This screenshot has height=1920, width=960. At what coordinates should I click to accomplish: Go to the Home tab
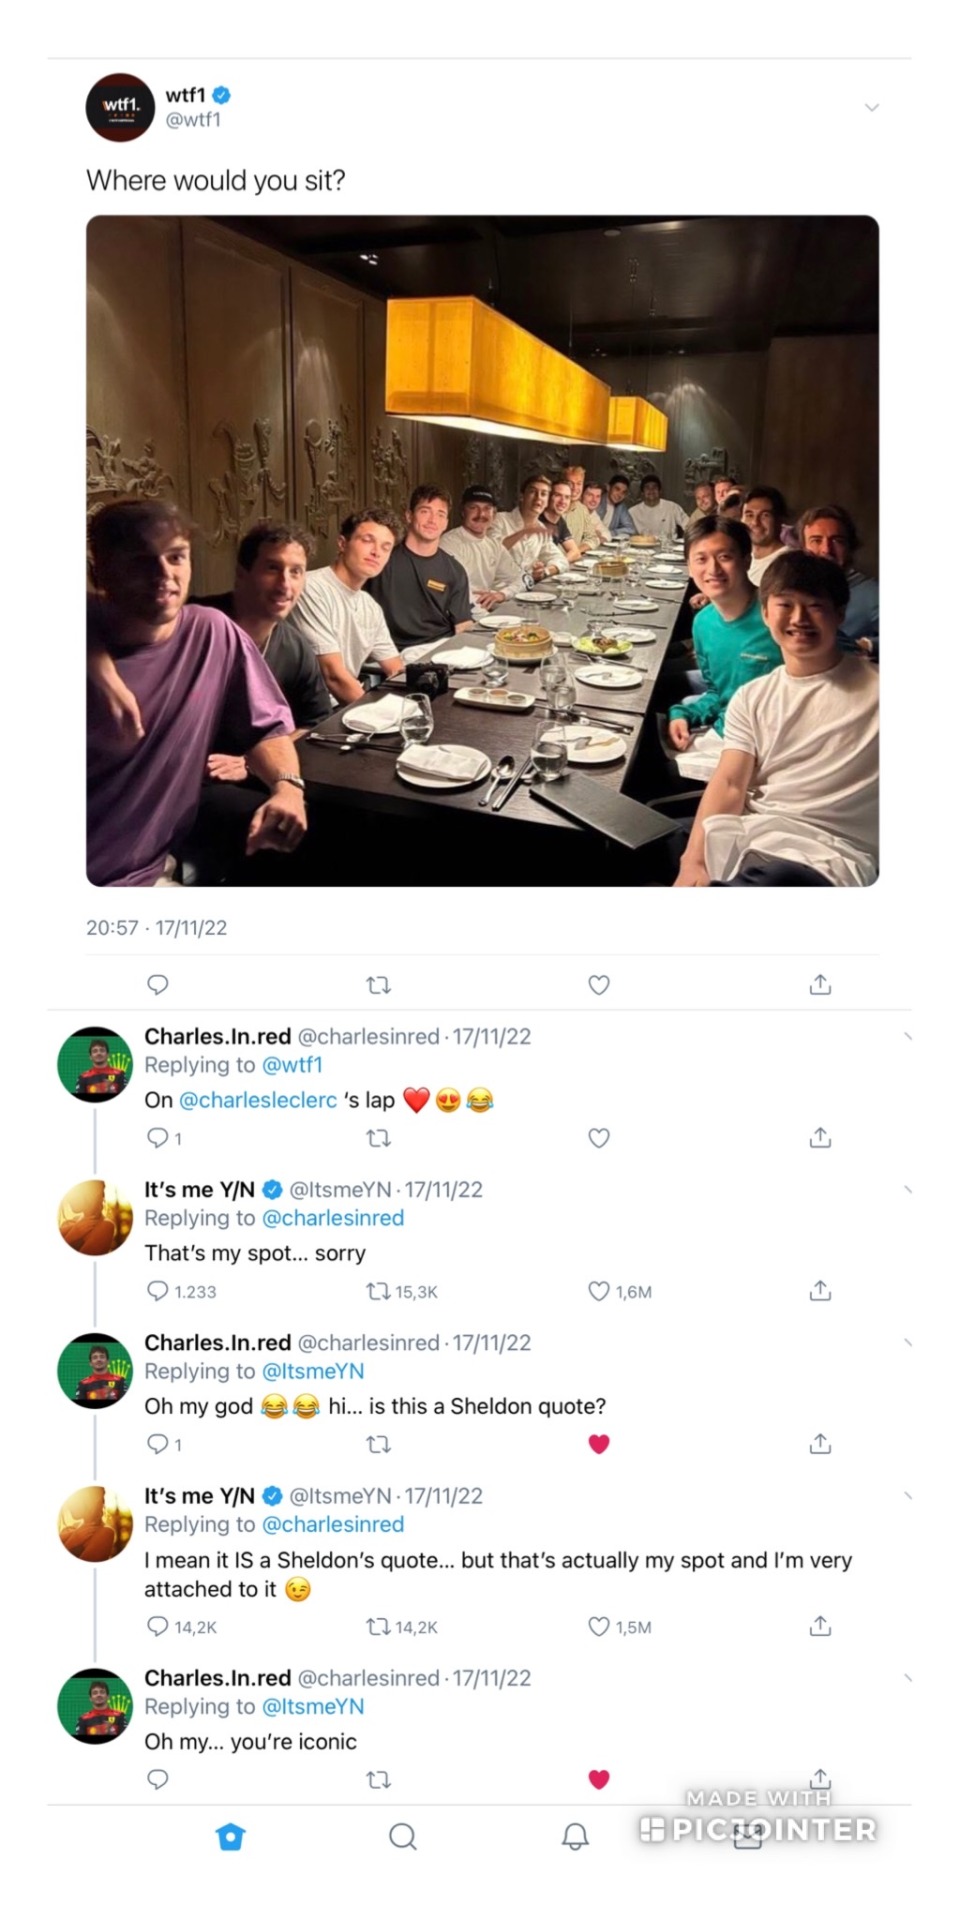pos(231,1836)
